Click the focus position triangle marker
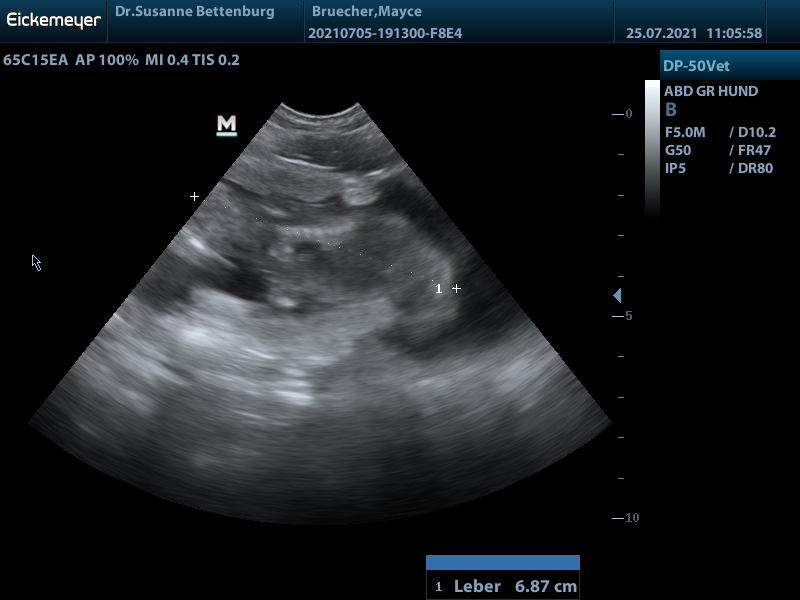This screenshot has height=600, width=800. click(x=617, y=296)
